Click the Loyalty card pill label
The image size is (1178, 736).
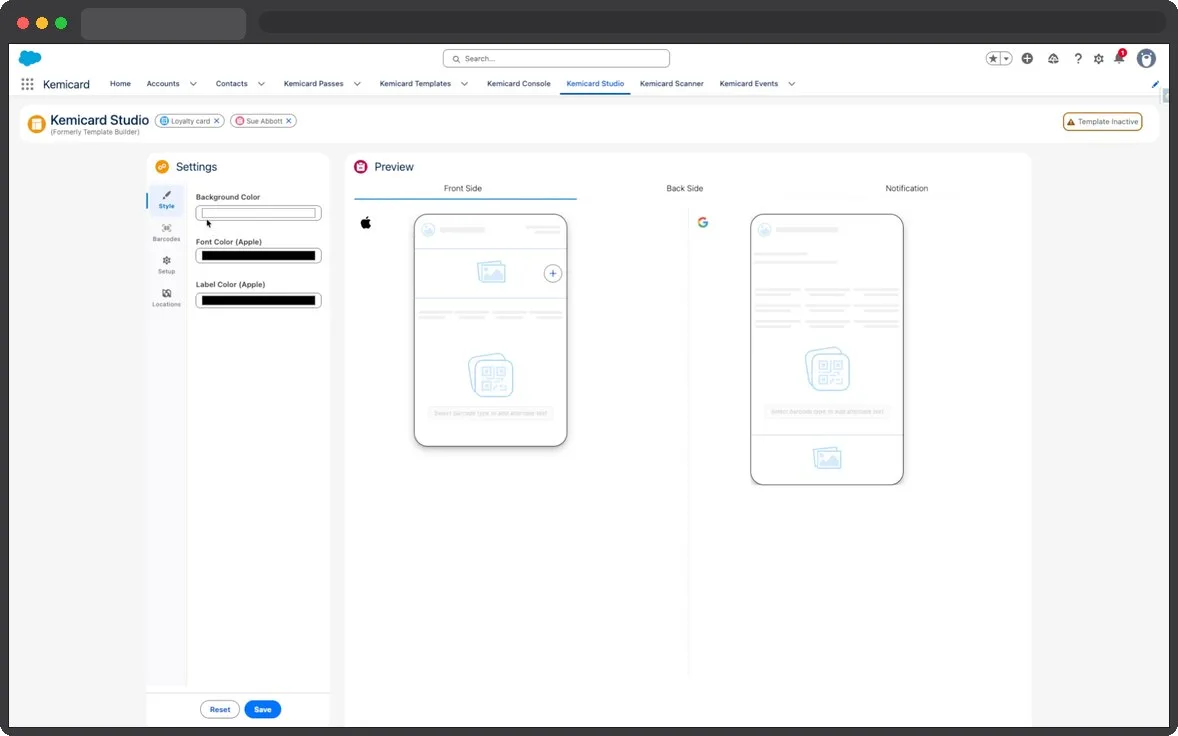pos(190,121)
